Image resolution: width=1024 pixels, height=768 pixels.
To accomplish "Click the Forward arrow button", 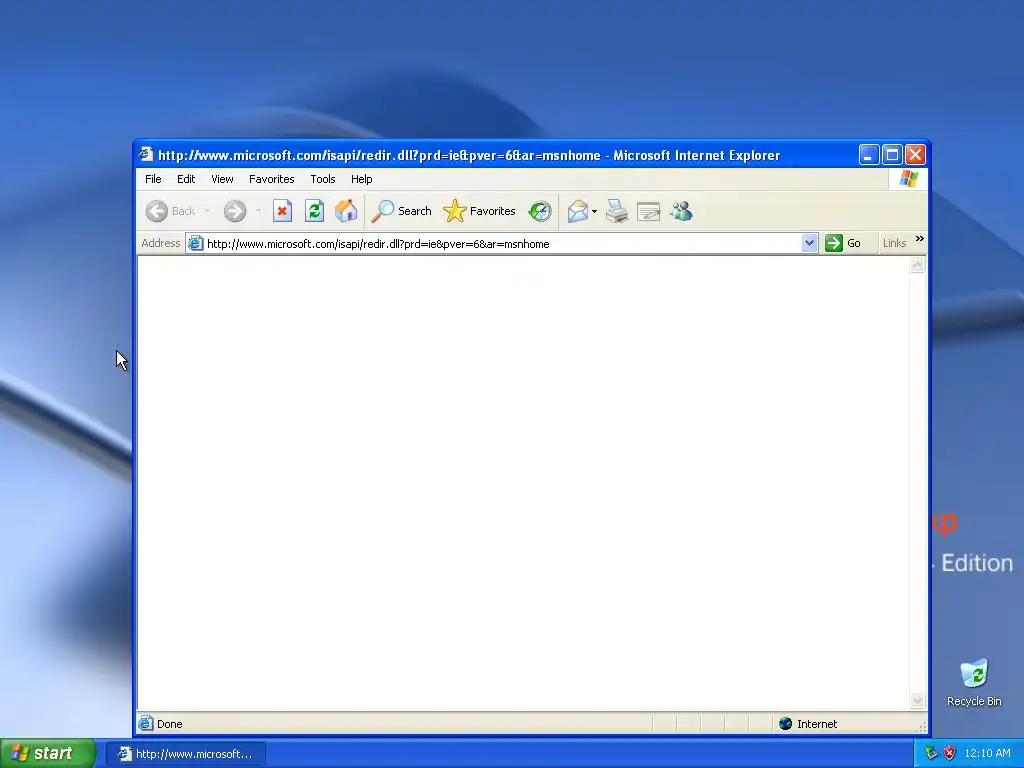I will click(234, 211).
